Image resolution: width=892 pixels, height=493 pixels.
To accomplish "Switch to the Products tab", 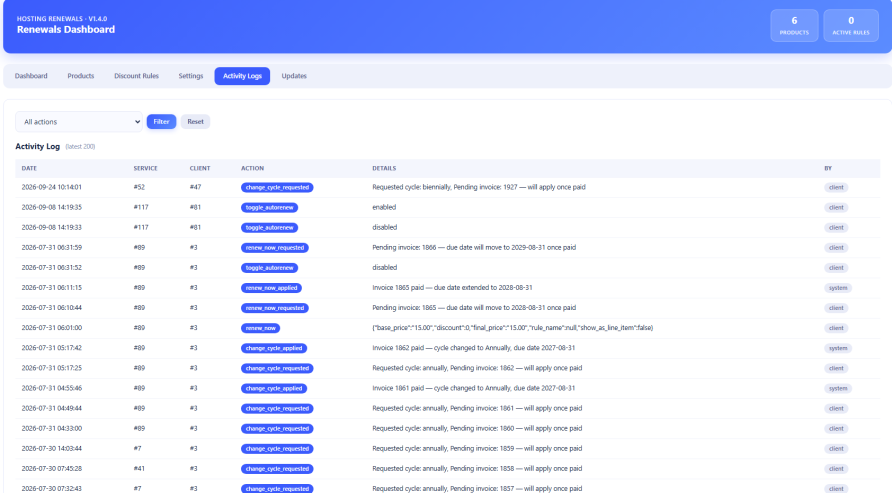I will point(81,76).
